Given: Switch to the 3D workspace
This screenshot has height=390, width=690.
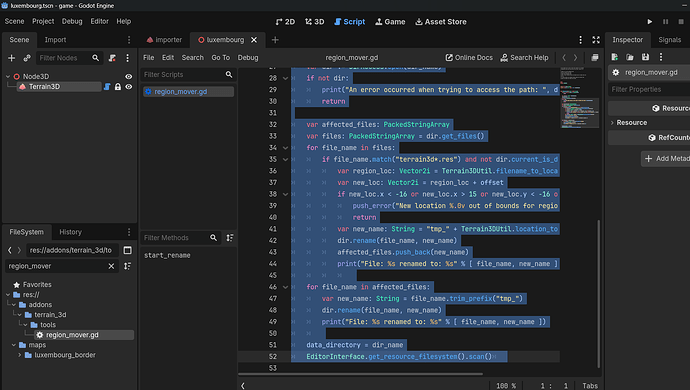Looking at the screenshot, I should point(314,22).
